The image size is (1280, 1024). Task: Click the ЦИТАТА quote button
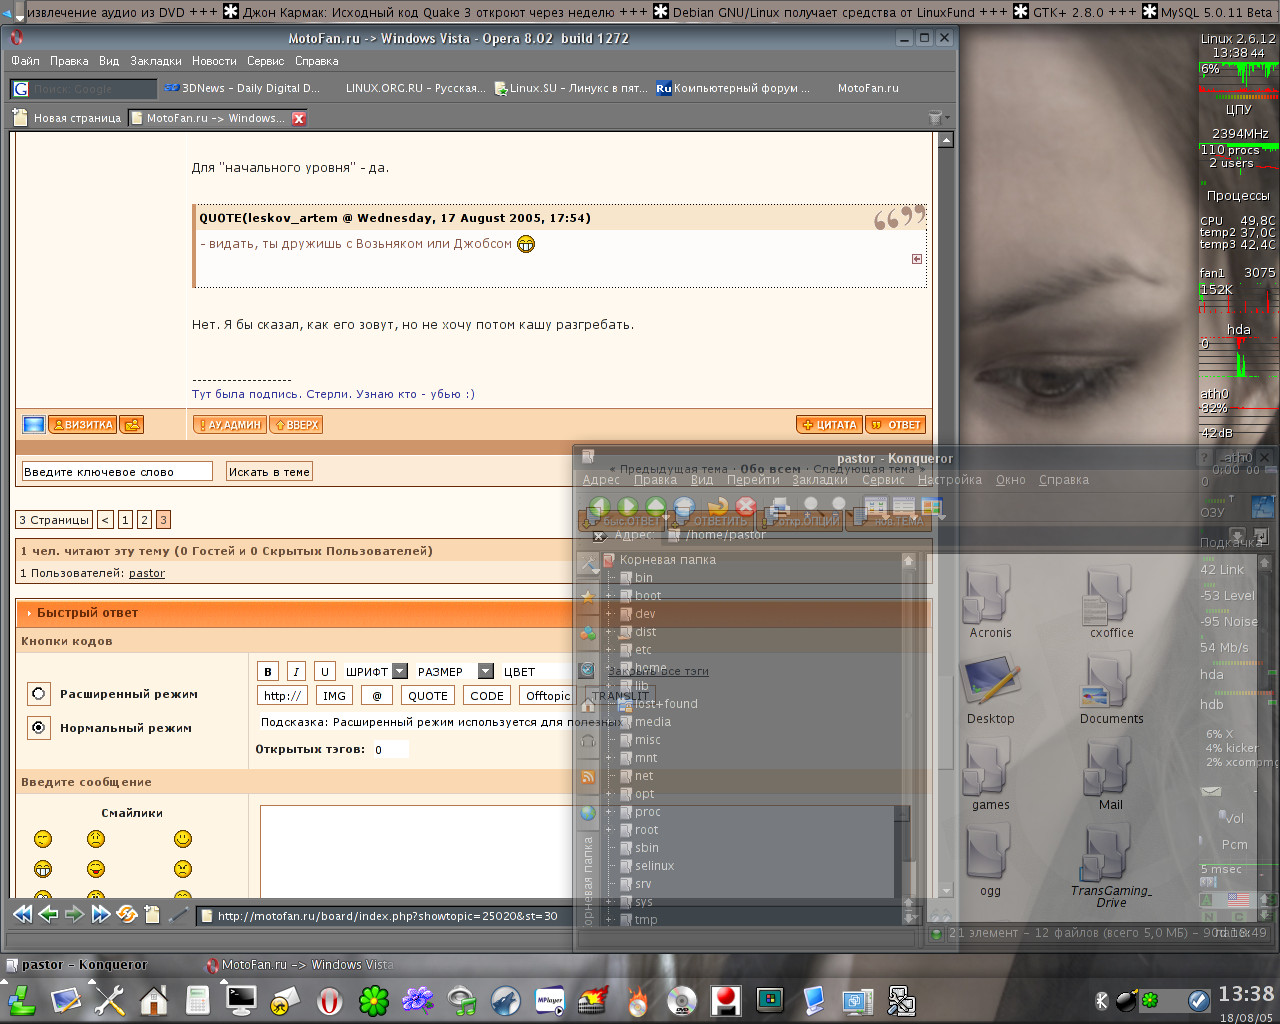(829, 425)
